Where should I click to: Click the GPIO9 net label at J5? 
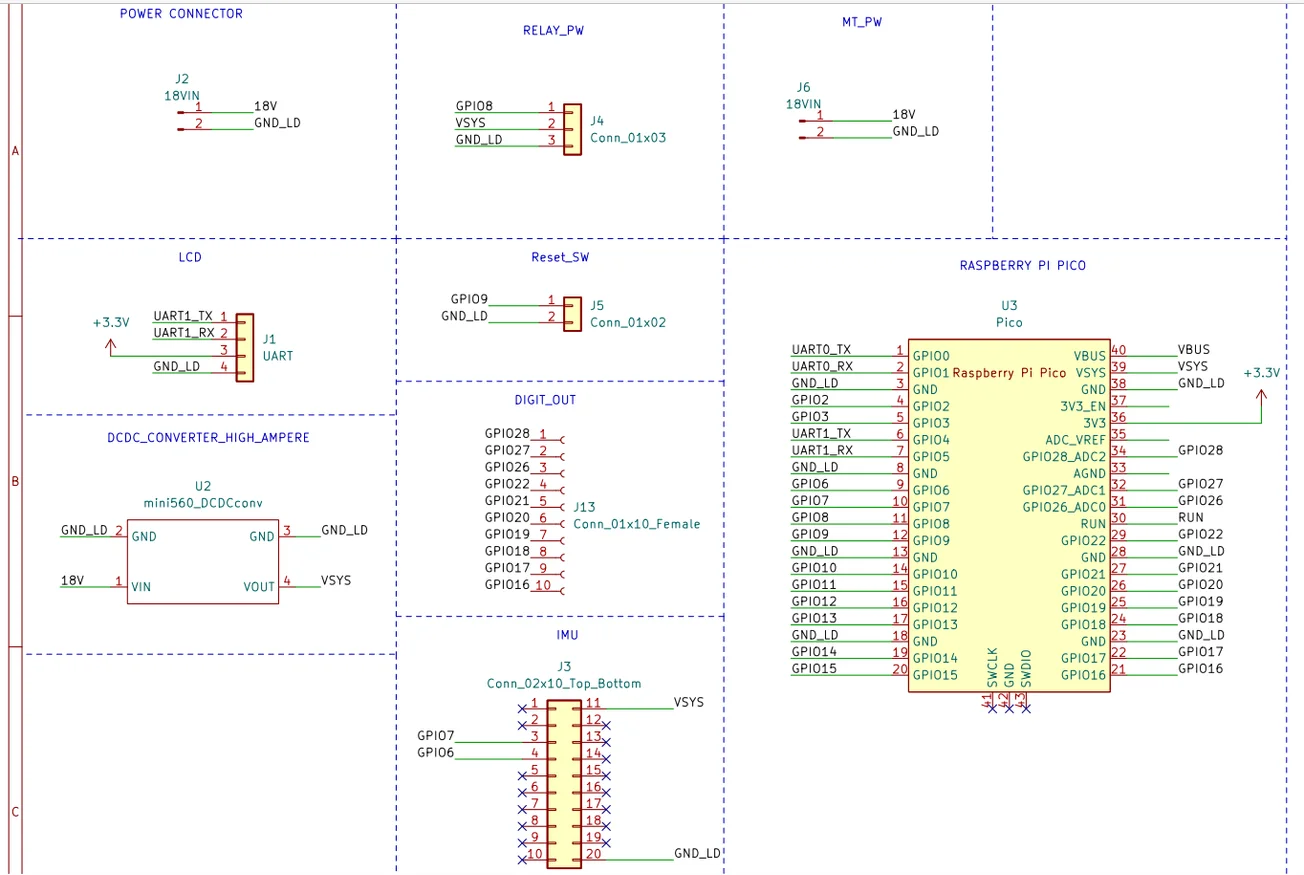[x=469, y=298]
